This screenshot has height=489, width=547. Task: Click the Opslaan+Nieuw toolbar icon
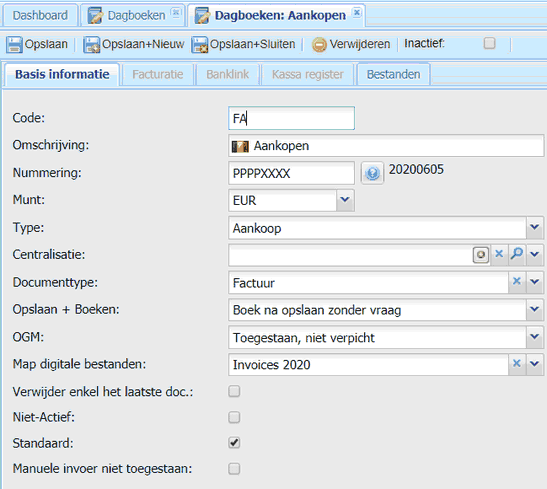[91, 45]
